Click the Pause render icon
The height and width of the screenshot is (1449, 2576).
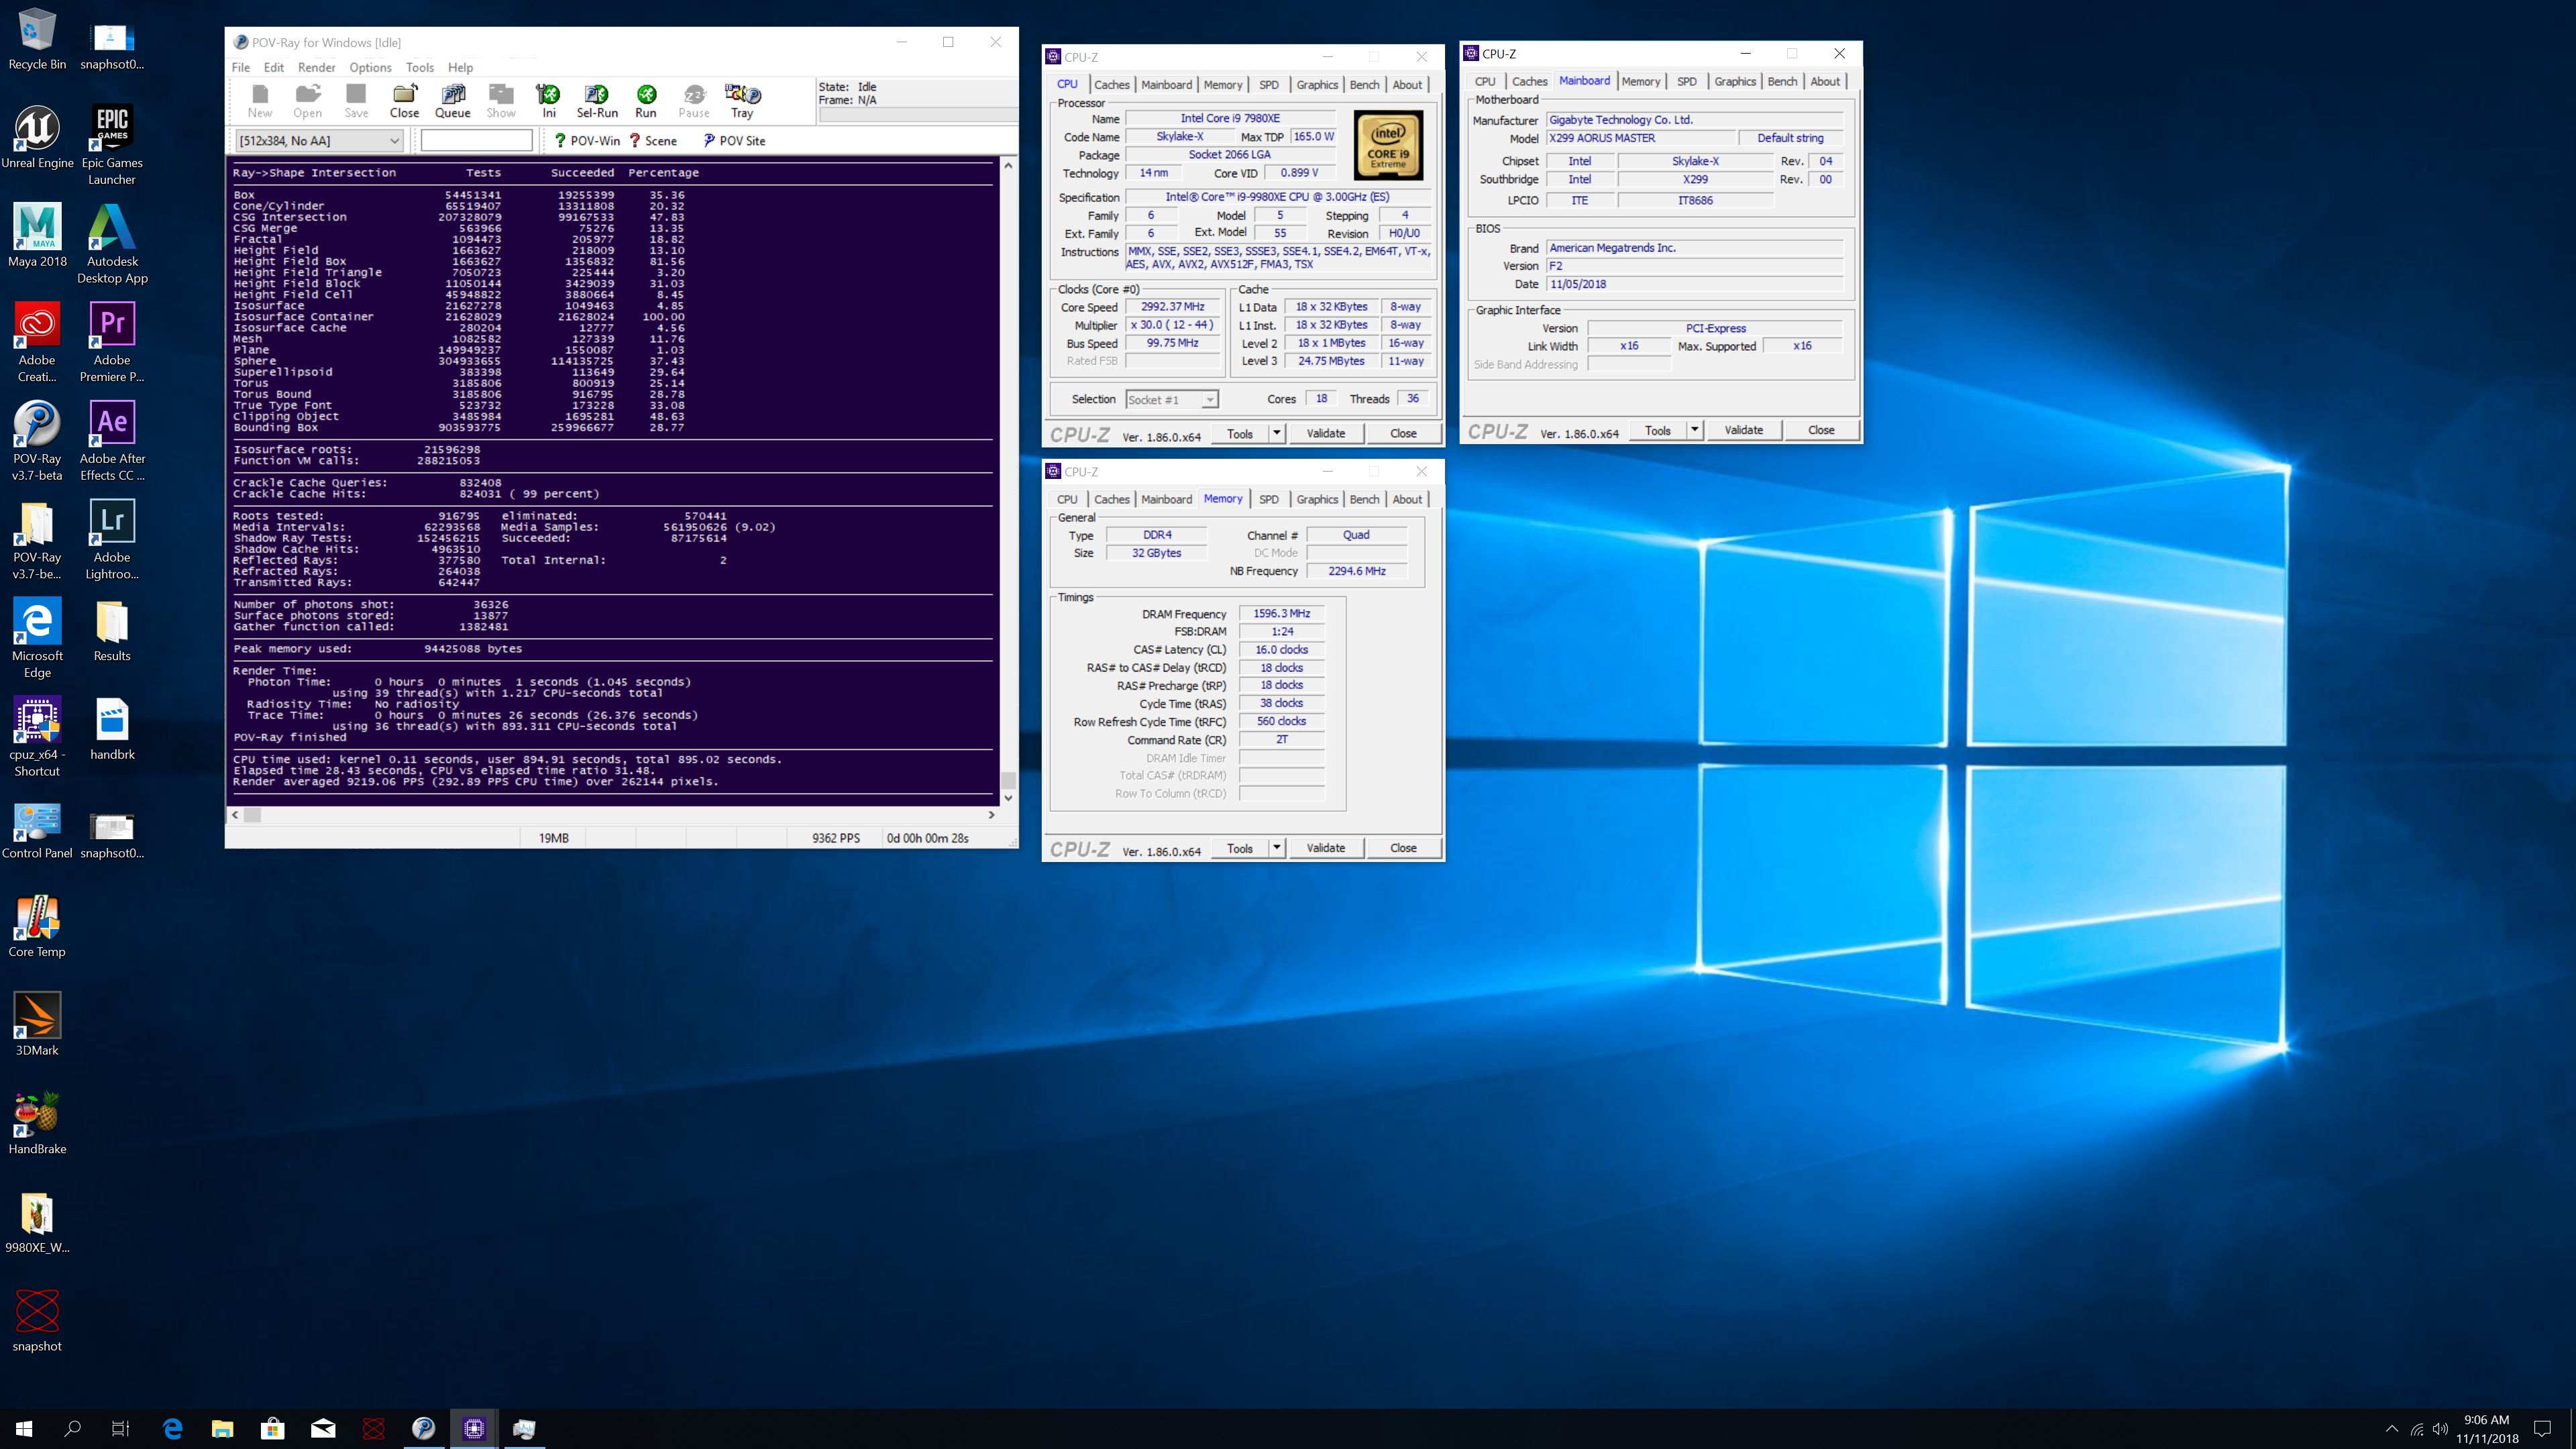tap(694, 101)
